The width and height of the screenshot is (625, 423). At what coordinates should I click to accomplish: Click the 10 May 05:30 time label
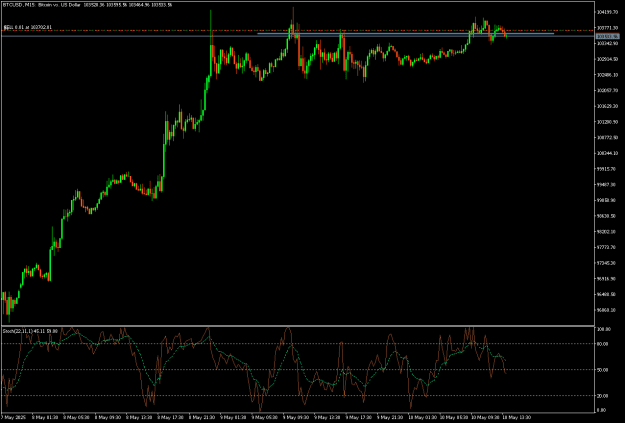point(452,417)
